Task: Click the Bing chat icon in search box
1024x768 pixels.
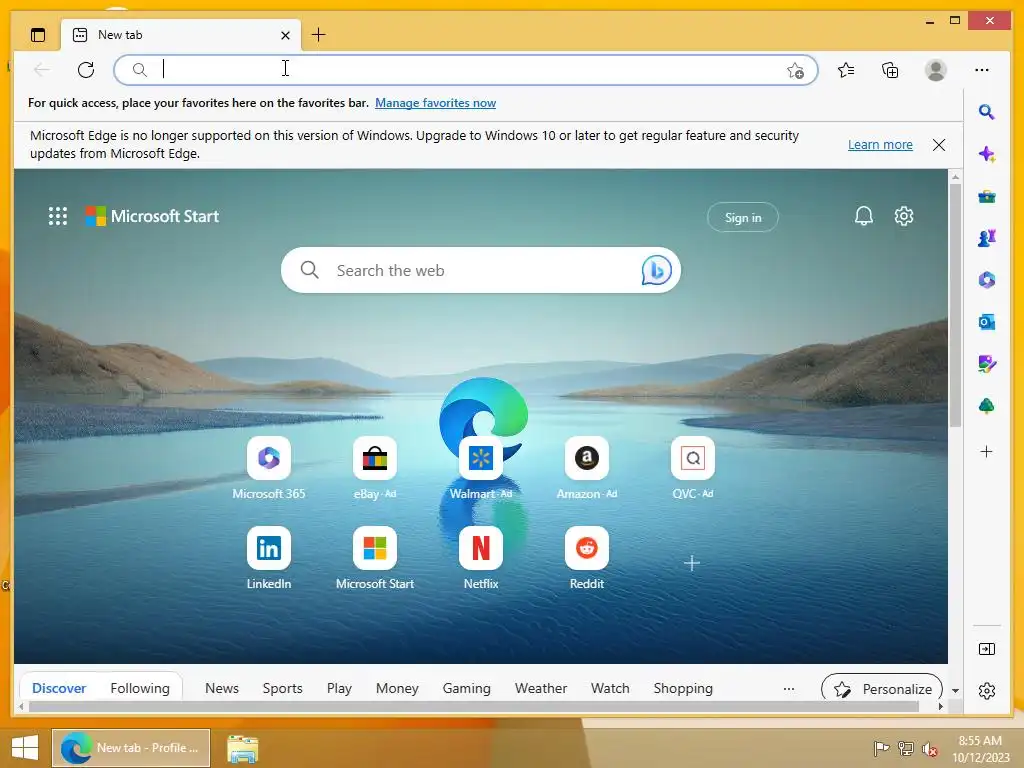Action: click(x=656, y=270)
